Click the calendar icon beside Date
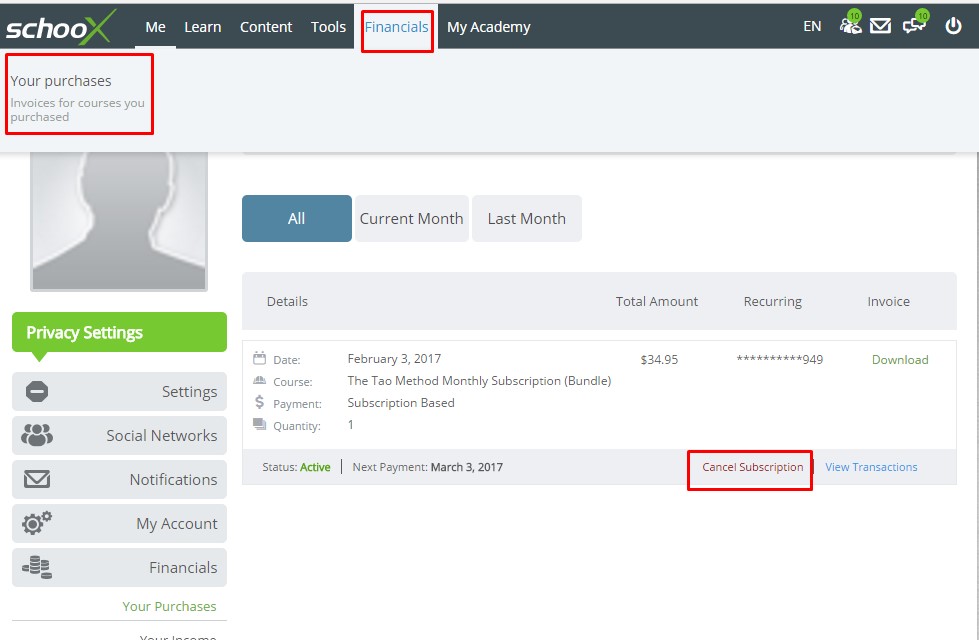Viewport: 979px width, 640px height. click(259, 358)
